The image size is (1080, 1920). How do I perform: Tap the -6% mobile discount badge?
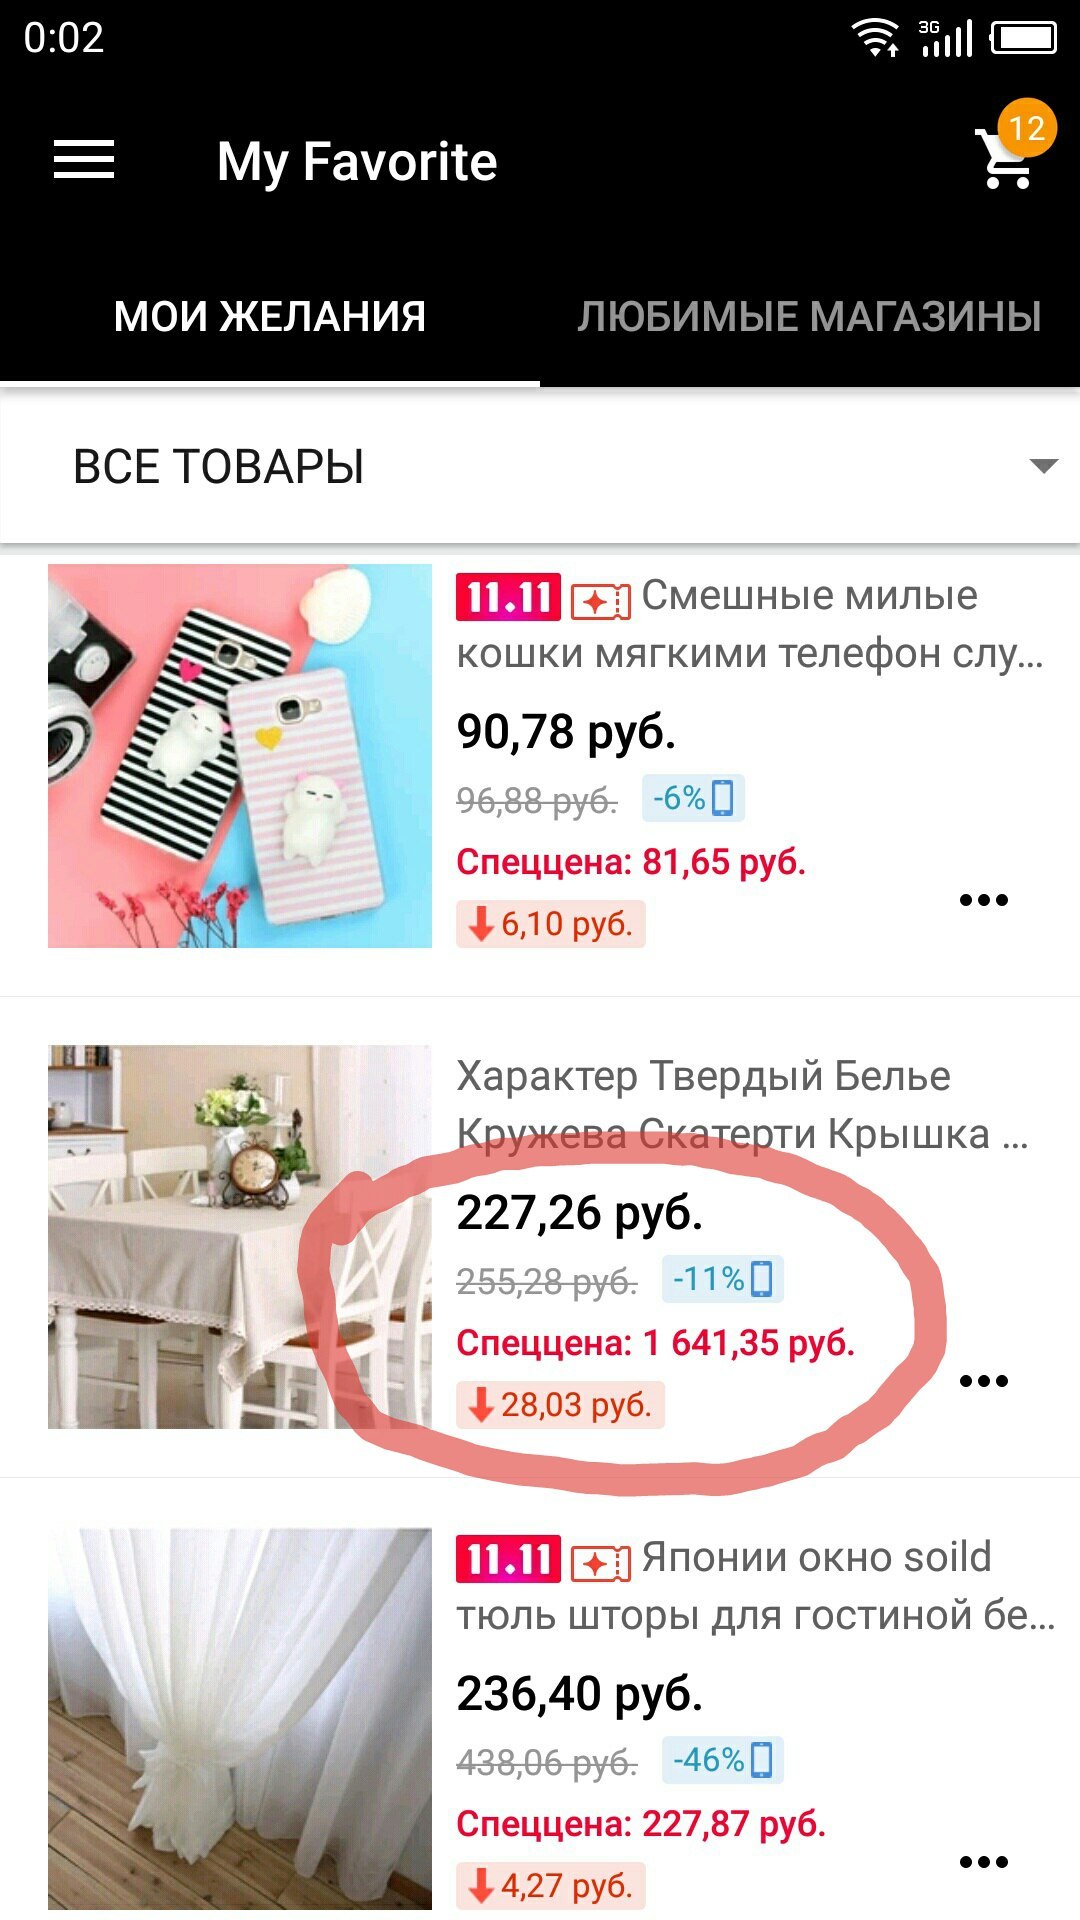(693, 798)
